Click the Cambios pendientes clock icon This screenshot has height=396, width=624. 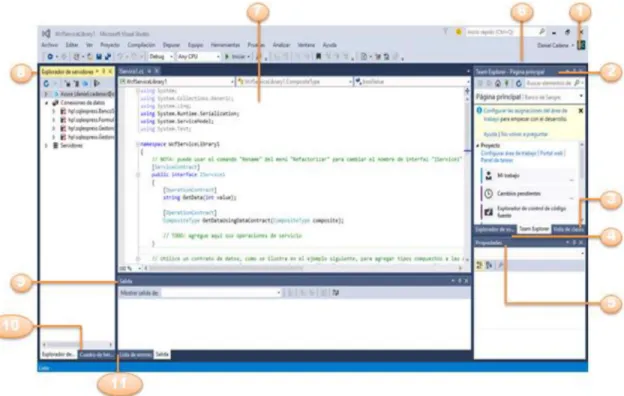pos(489,194)
